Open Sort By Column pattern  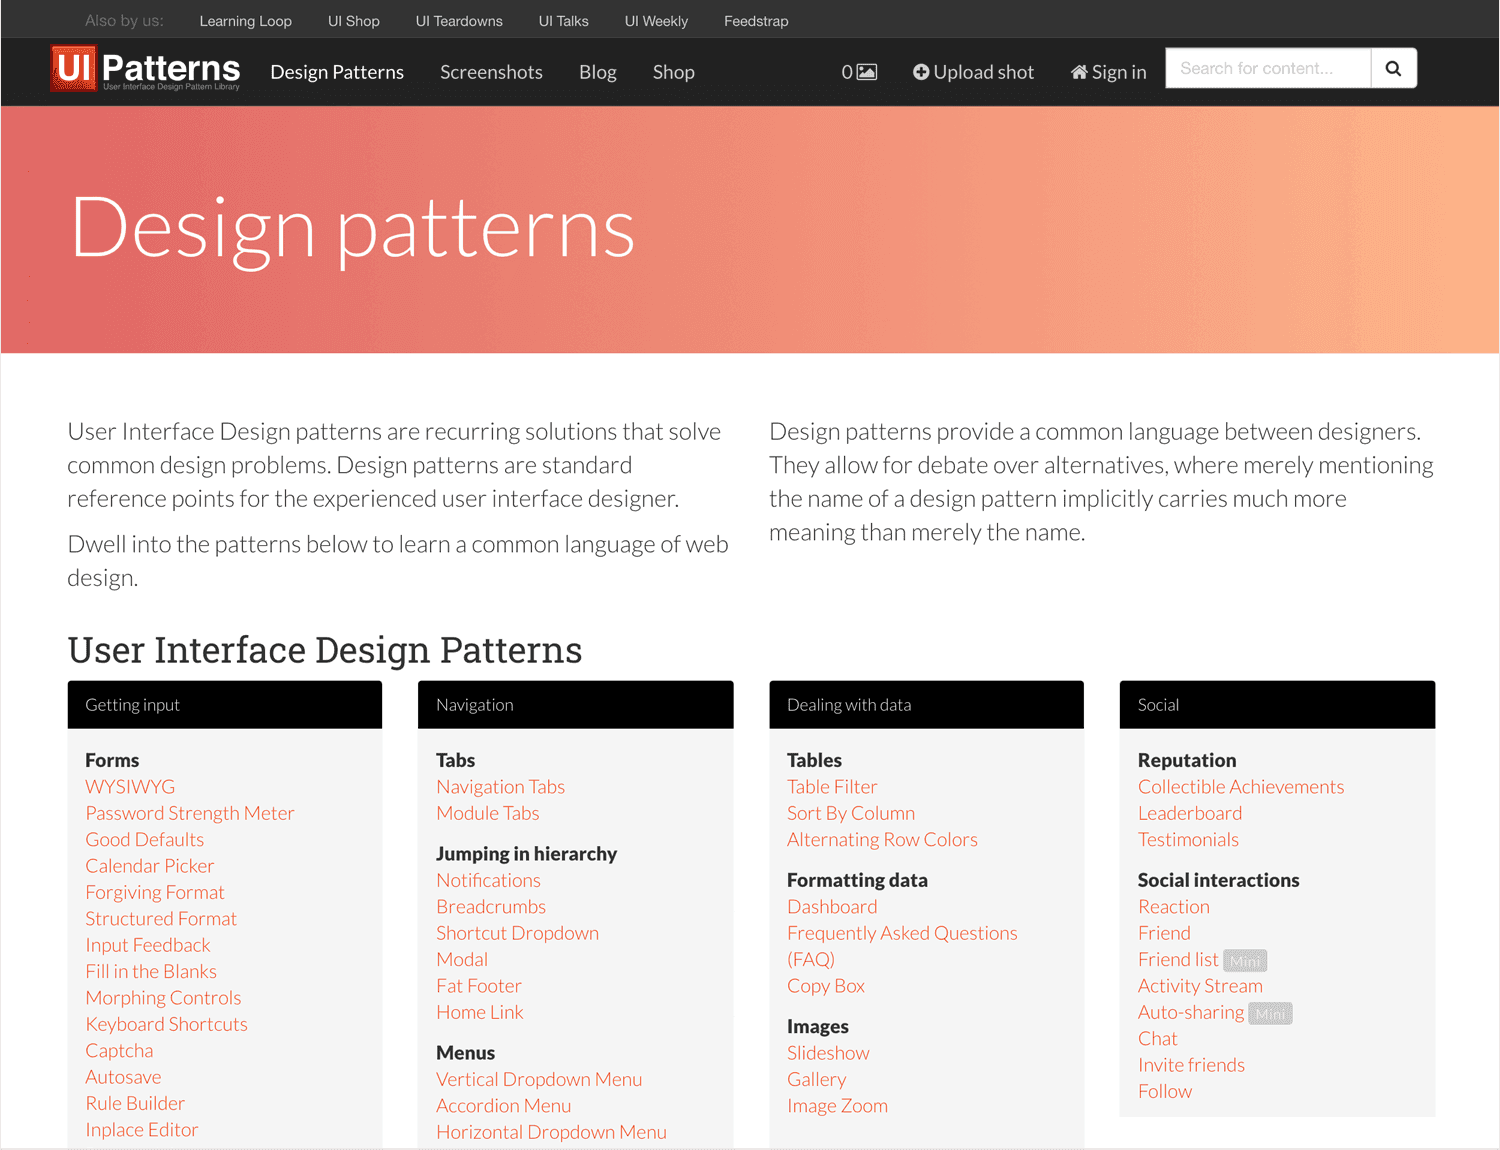pos(851,813)
